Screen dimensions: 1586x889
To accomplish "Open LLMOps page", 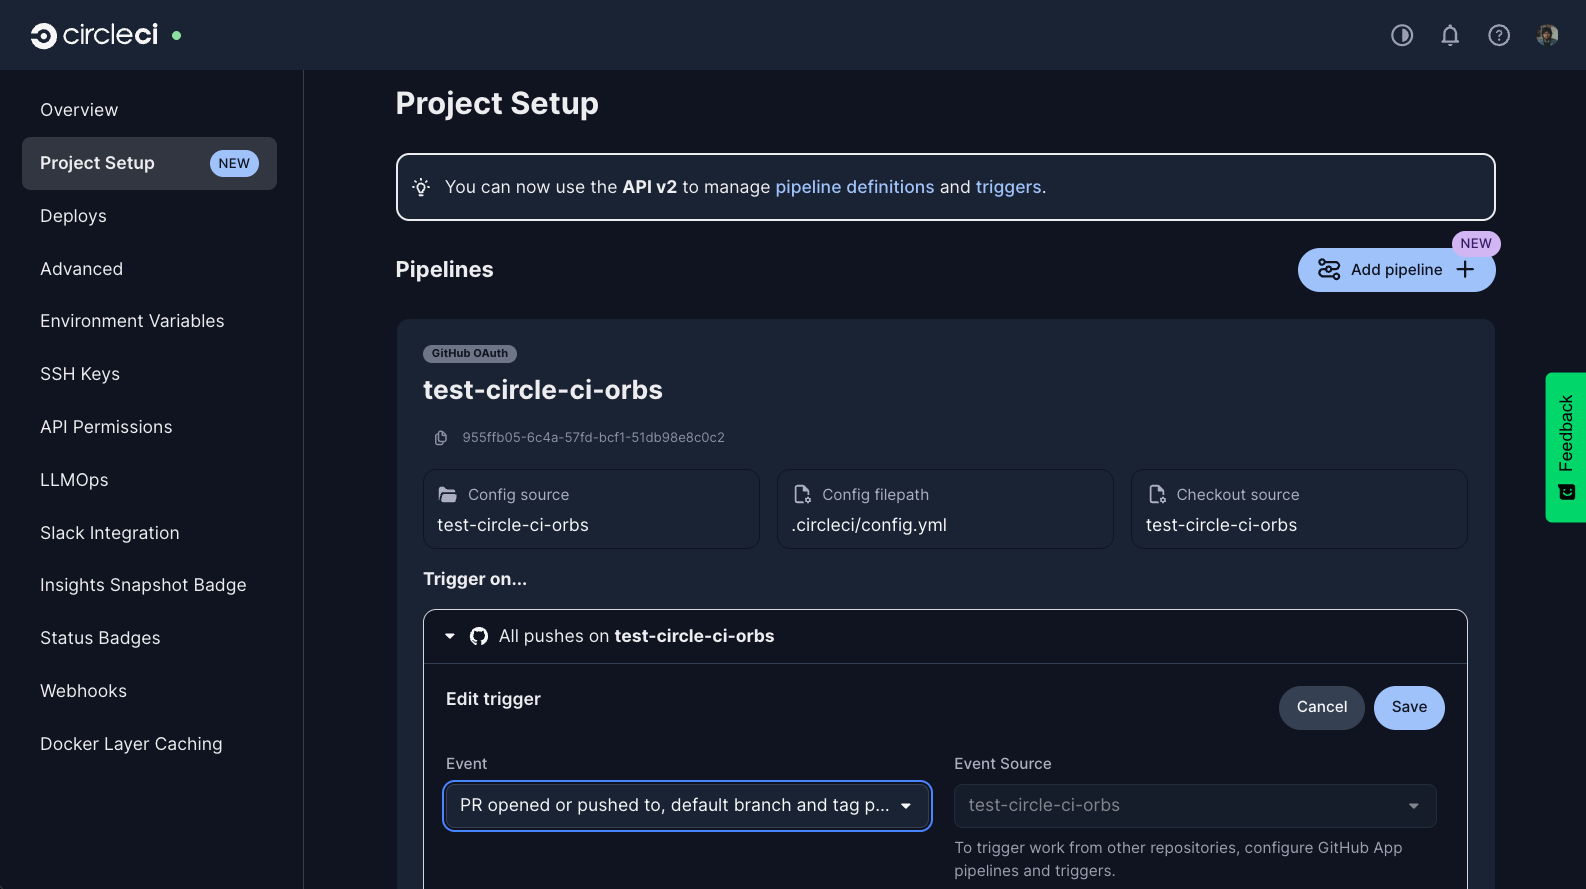I will click(74, 480).
